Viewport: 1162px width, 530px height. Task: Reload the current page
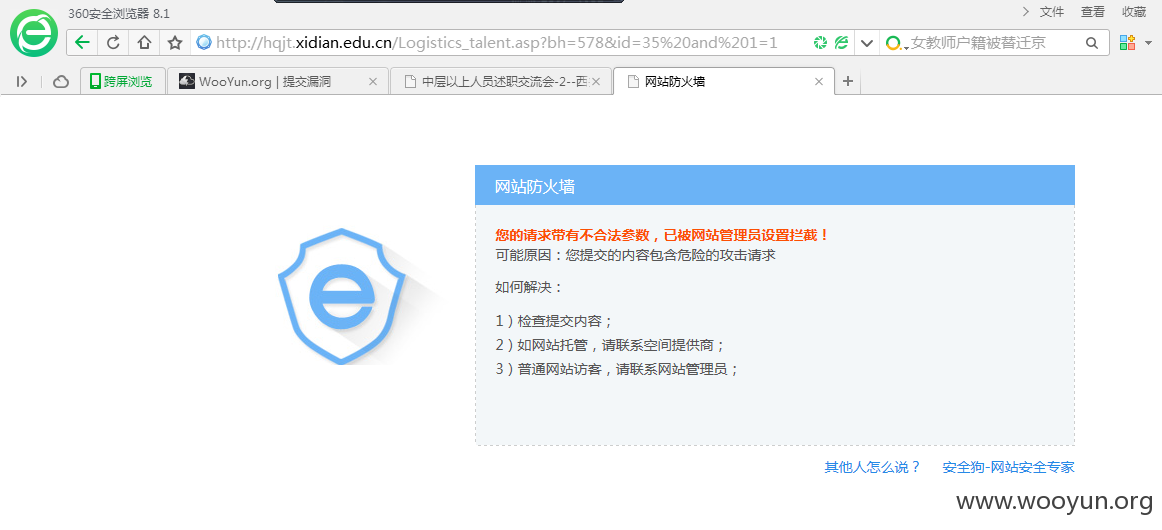coord(113,43)
